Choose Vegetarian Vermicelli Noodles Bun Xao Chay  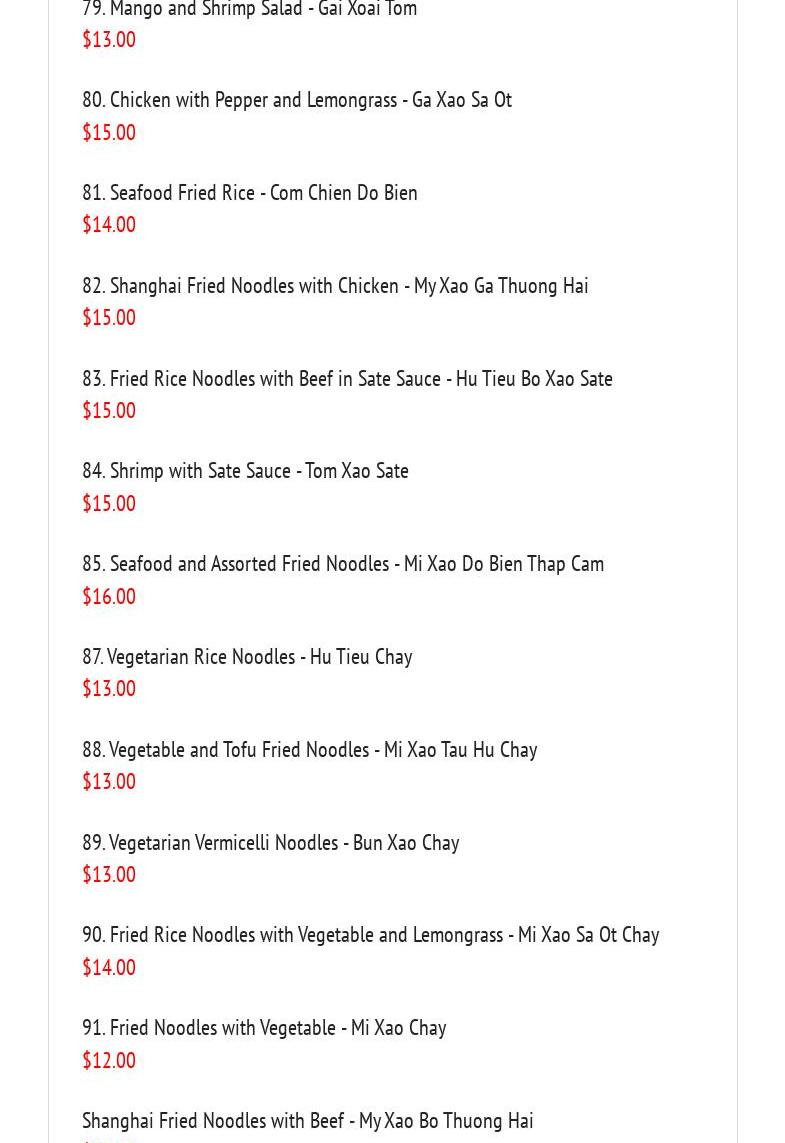(x=270, y=843)
